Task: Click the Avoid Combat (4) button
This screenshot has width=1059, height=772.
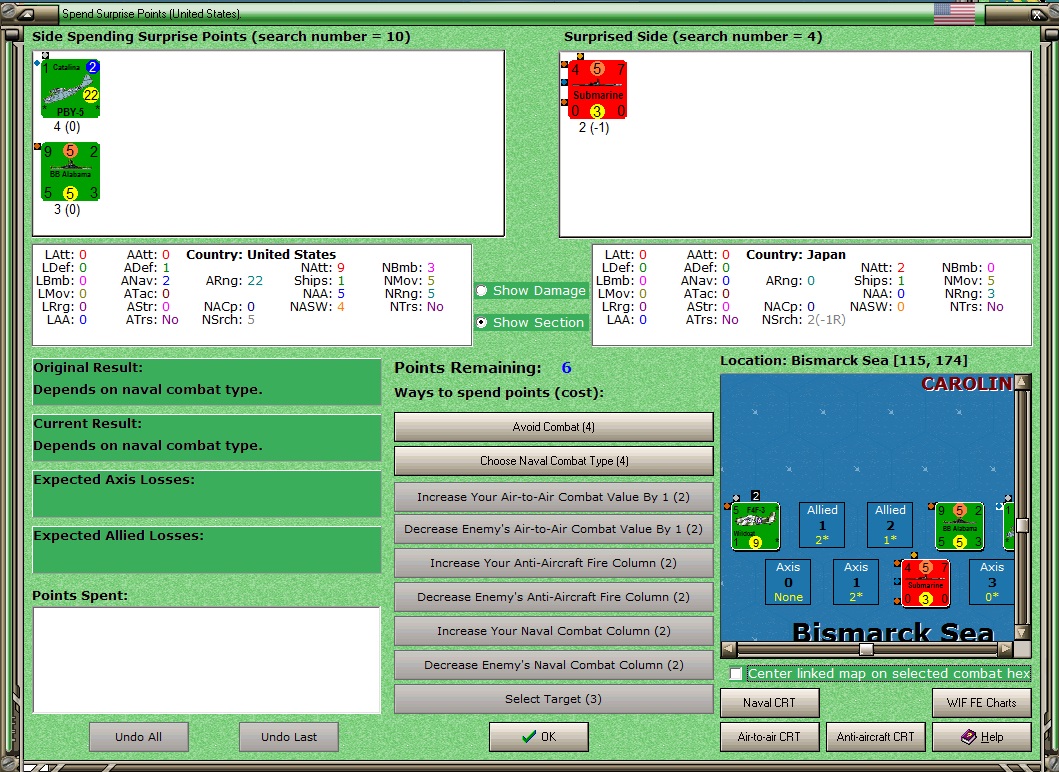Action: click(554, 427)
